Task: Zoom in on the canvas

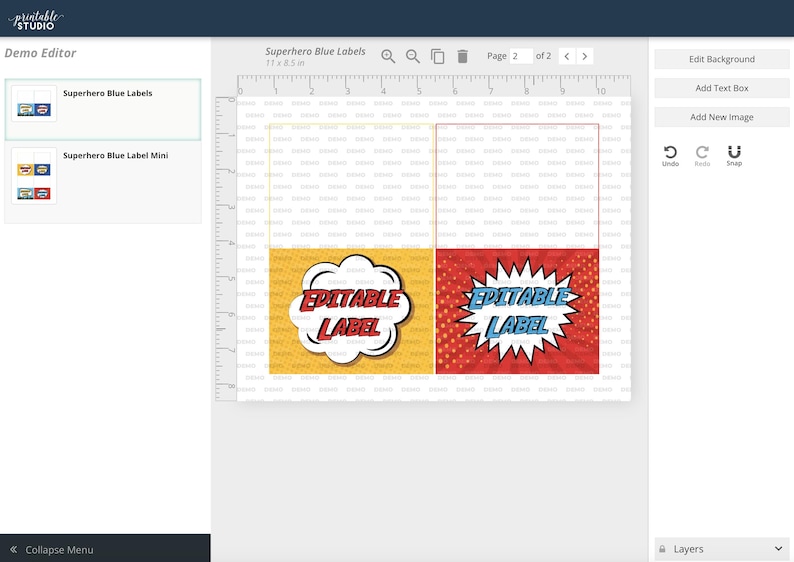Action: tap(388, 56)
